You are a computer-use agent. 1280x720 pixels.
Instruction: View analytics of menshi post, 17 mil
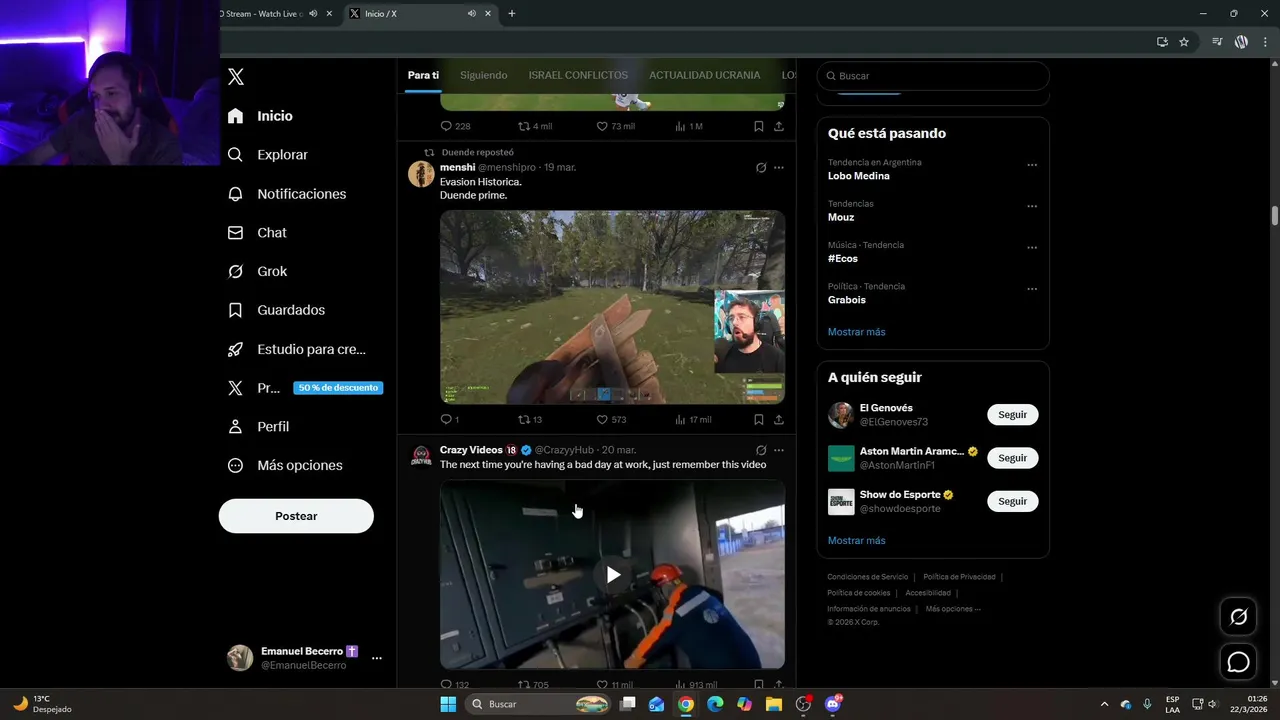[x=693, y=420]
